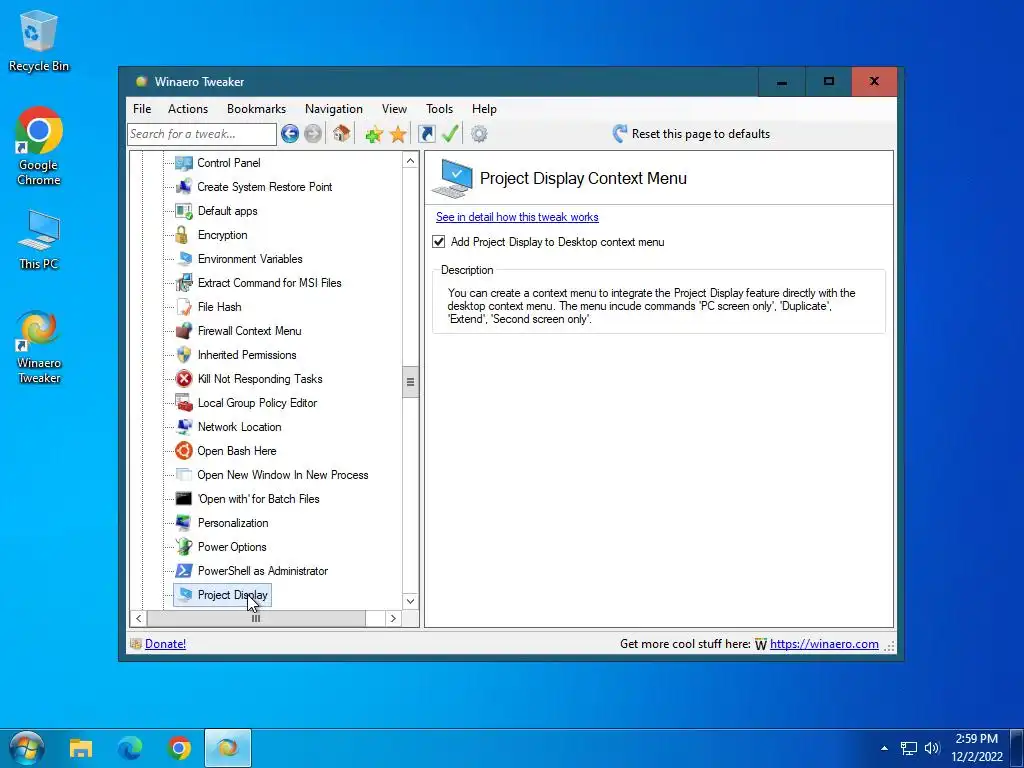The image size is (1024, 768).
Task: Open the Actions menu
Action: pyautogui.click(x=188, y=109)
